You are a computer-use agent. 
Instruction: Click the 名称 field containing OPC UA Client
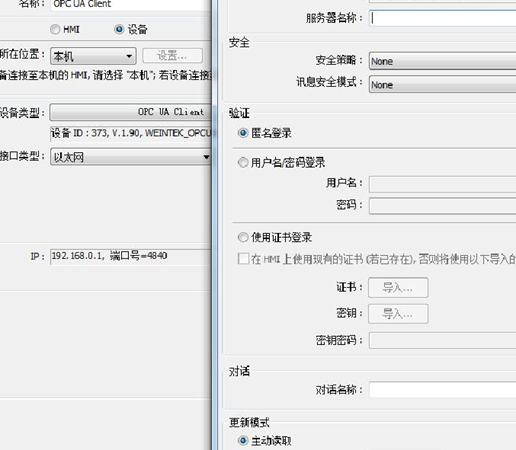[x=131, y=5]
